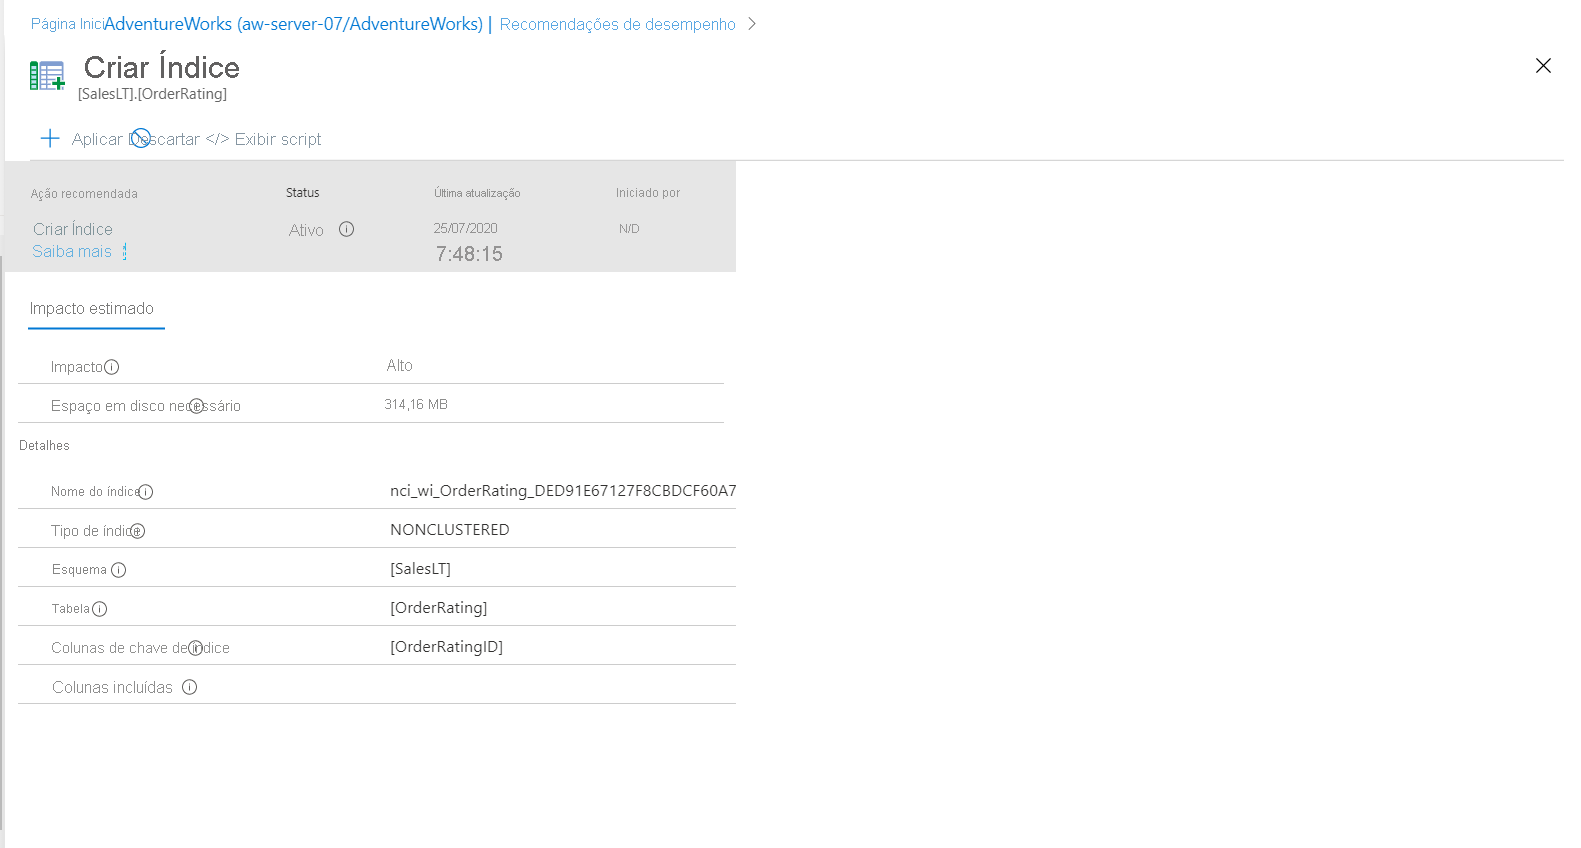Click the N/D initiated-by value
This screenshot has width=1581, height=848.
pyautogui.click(x=629, y=229)
